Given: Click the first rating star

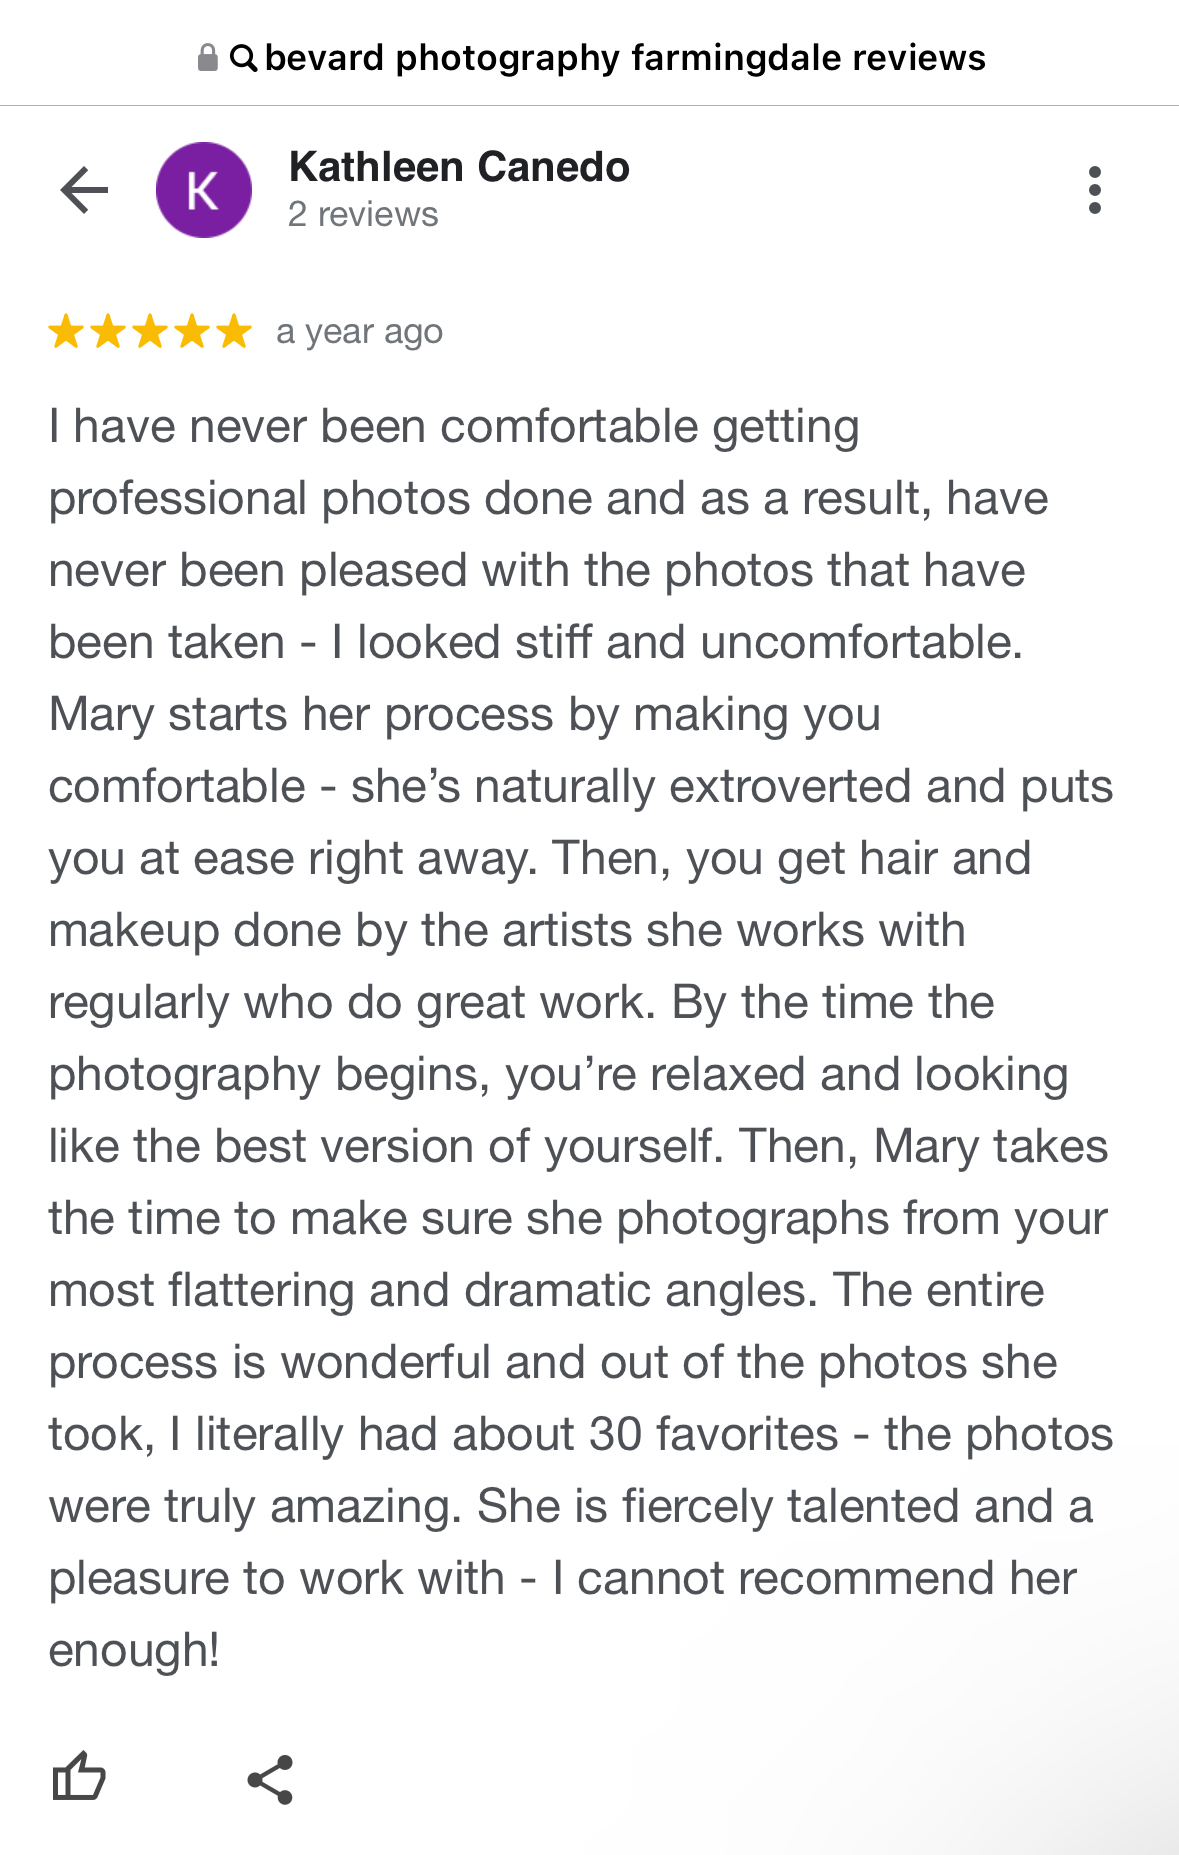Looking at the screenshot, I should pyautogui.click(x=66, y=331).
